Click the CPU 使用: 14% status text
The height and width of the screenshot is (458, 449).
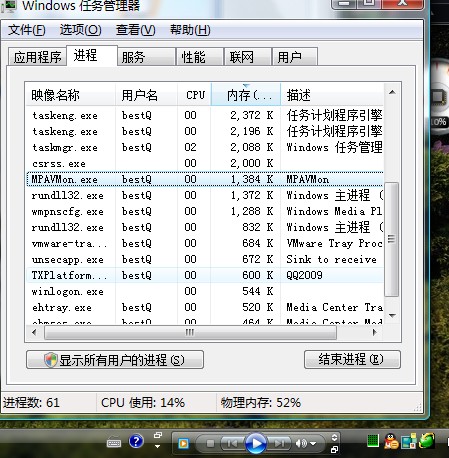[143, 403]
